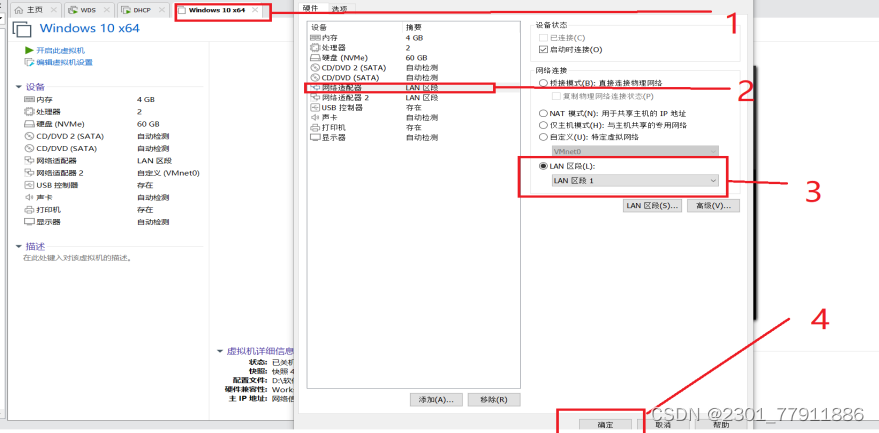The width and height of the screenshot is (879, 433).
Task: Select the LAN 区段(L) radio button
Action: click(x=543, y=166)
